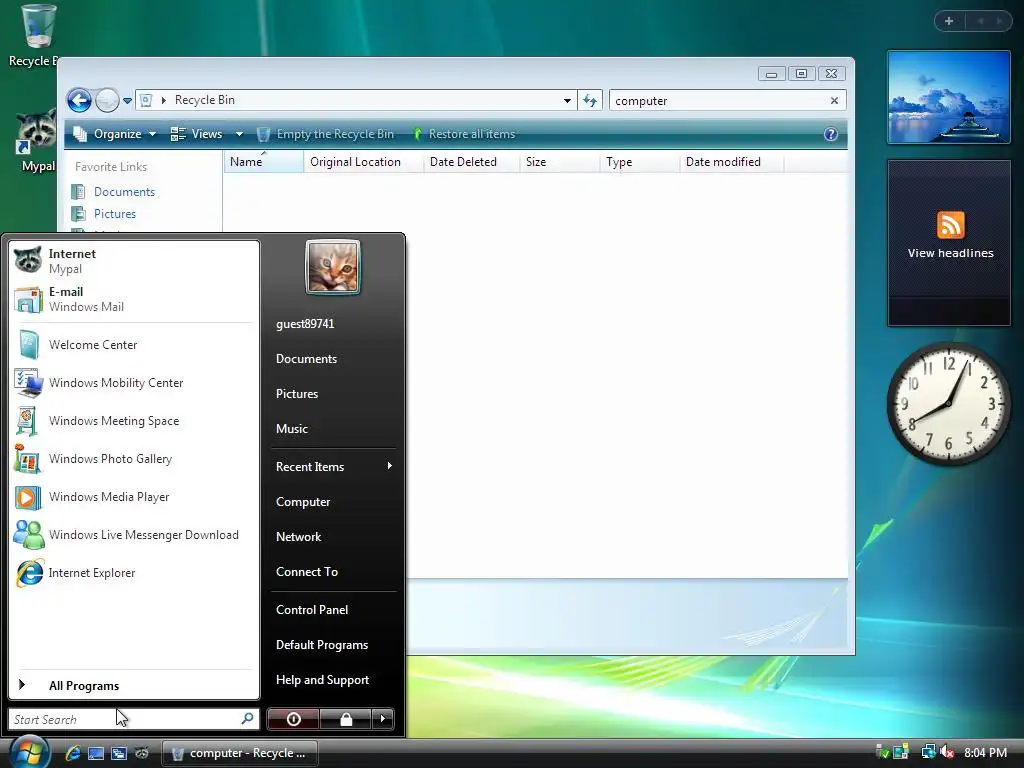Screen dimensions: 1024x768
Task: Open Welcome Center in Start menu
Action: pos(134,345)
